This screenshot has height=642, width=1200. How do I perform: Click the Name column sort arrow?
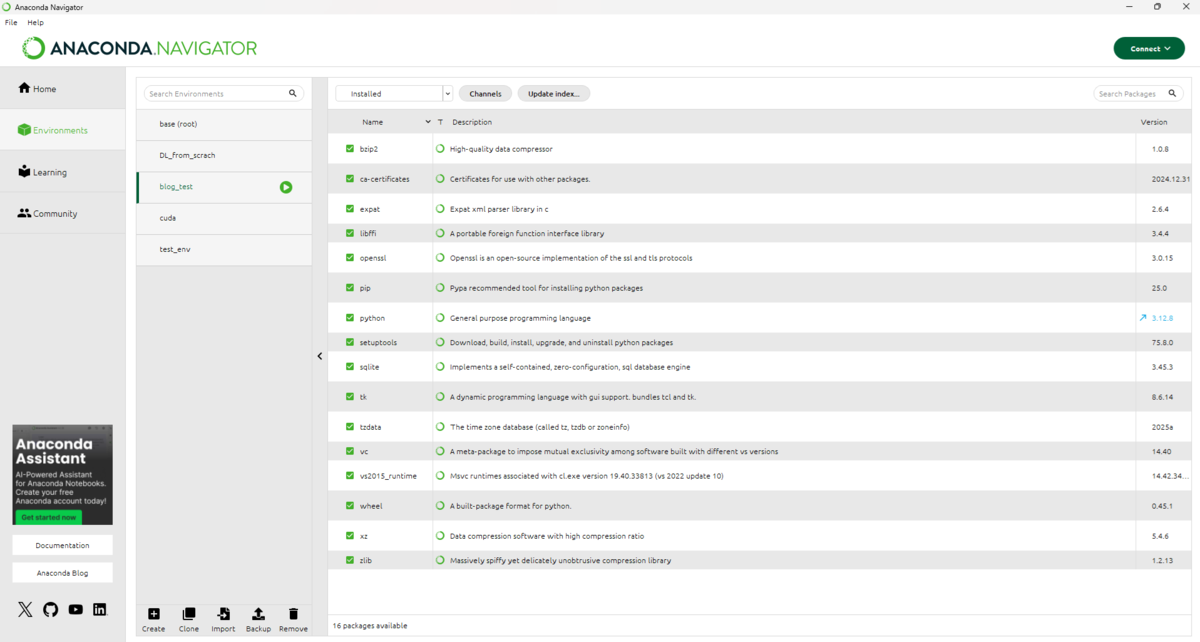click(428, 122)
